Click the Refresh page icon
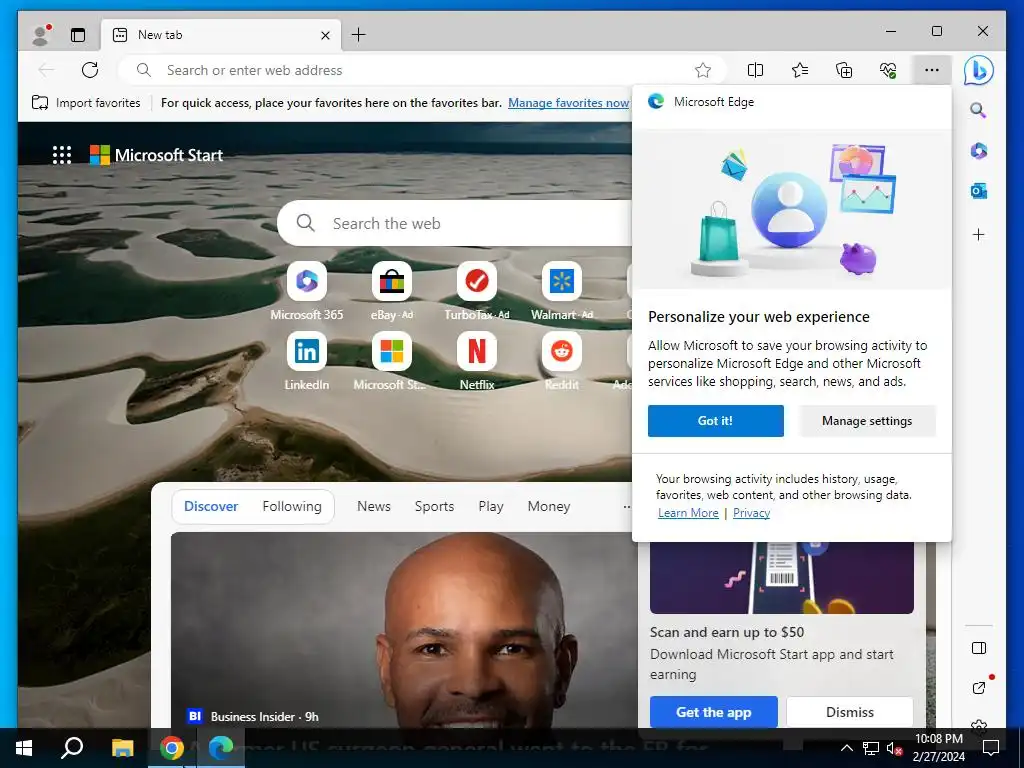The width and height of the screenshot is (1024, 768). point(90,70)
